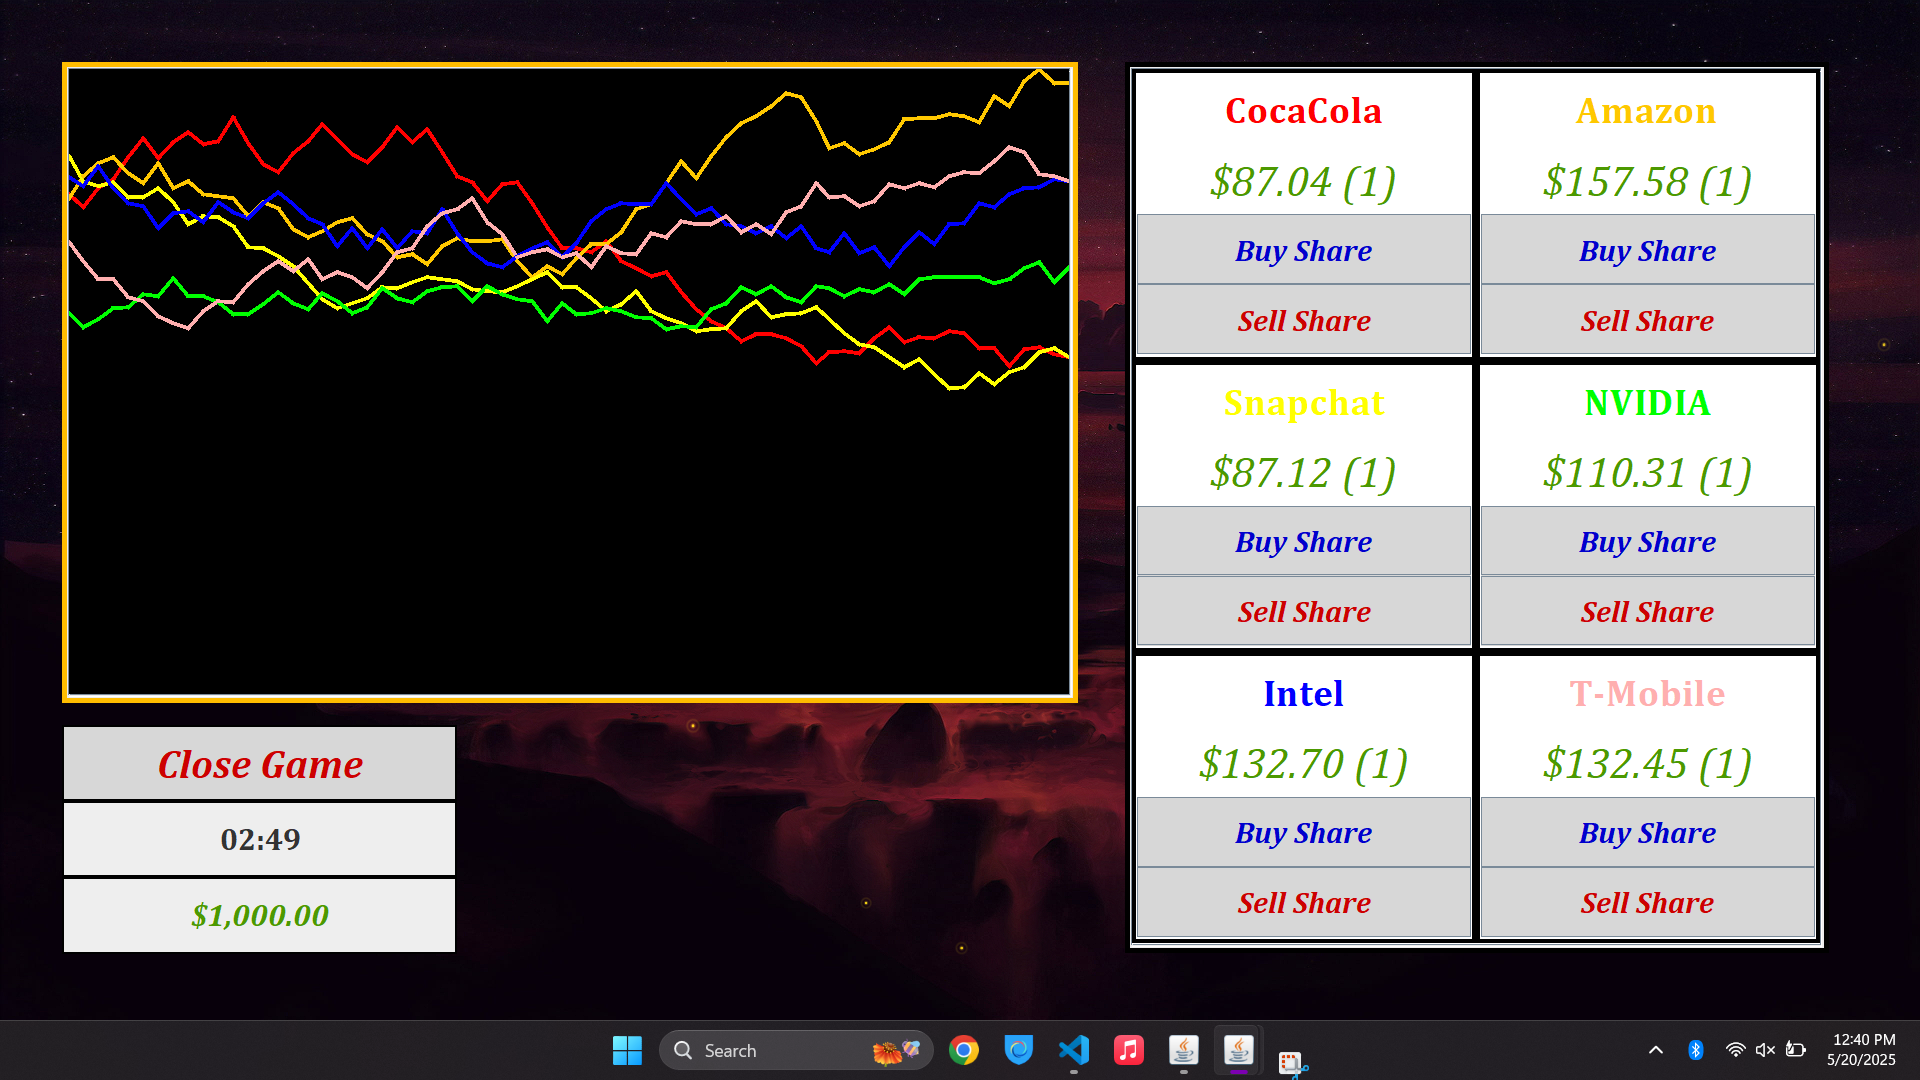Sell a share of NVIDIA
The image size is (1920, 1080).
point(1647,611)
